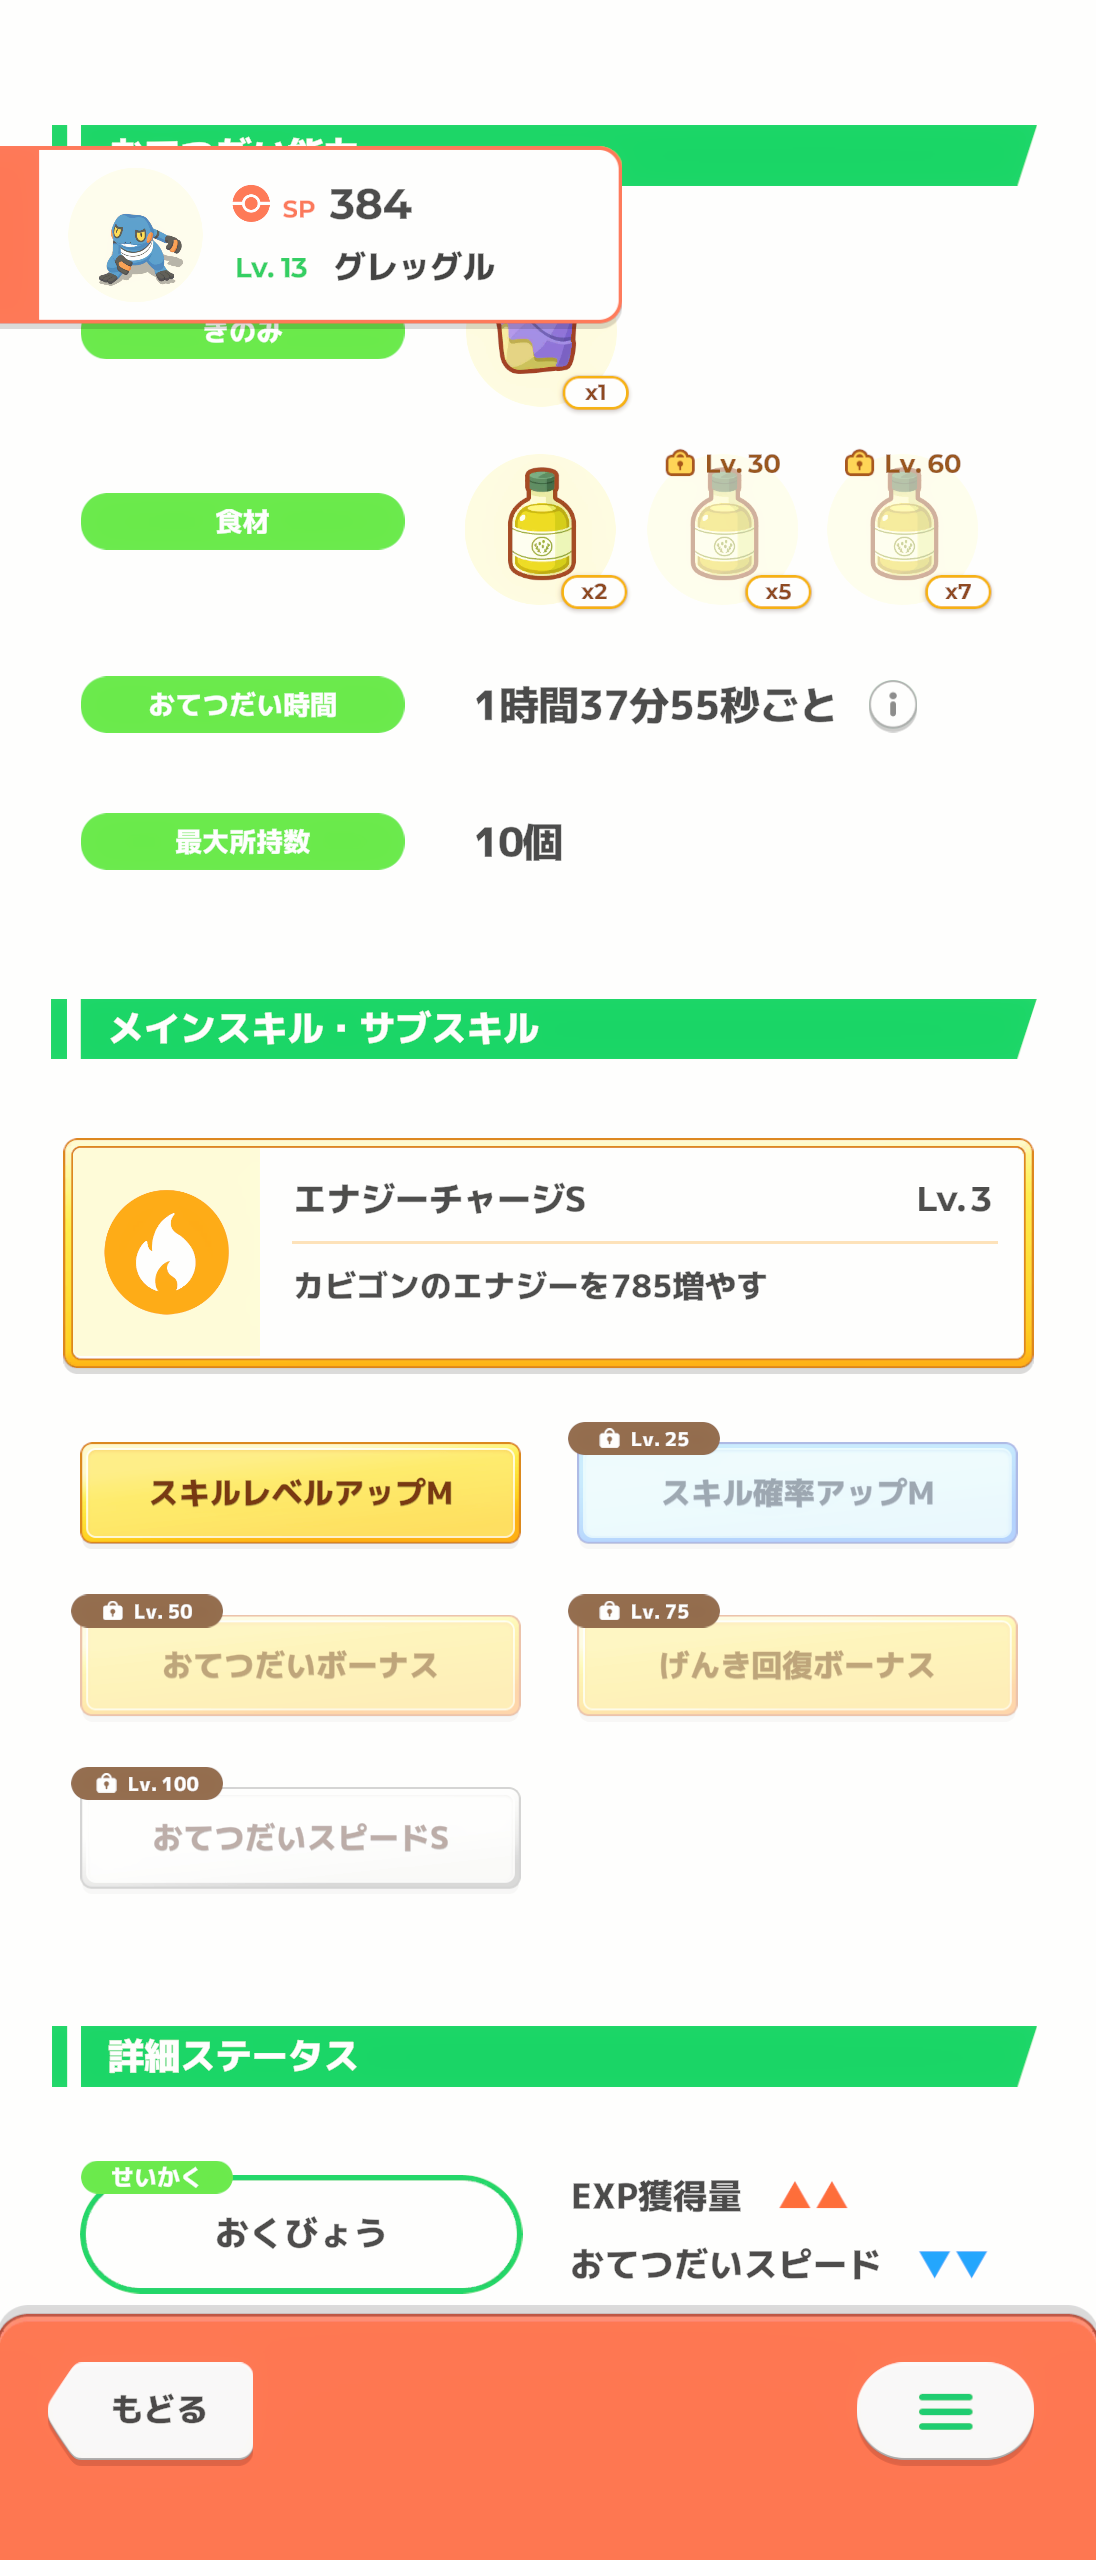Tap the Lv. 30 locked oil ingredient
Screen dimensions: 1096x2560
(x=723, y=529)
